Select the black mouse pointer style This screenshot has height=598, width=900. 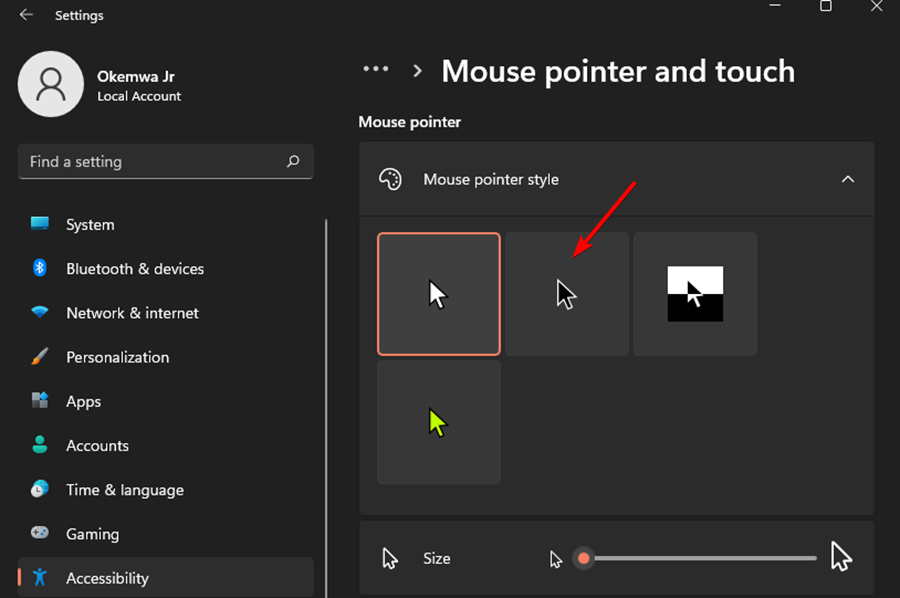[x=567, y=294]
